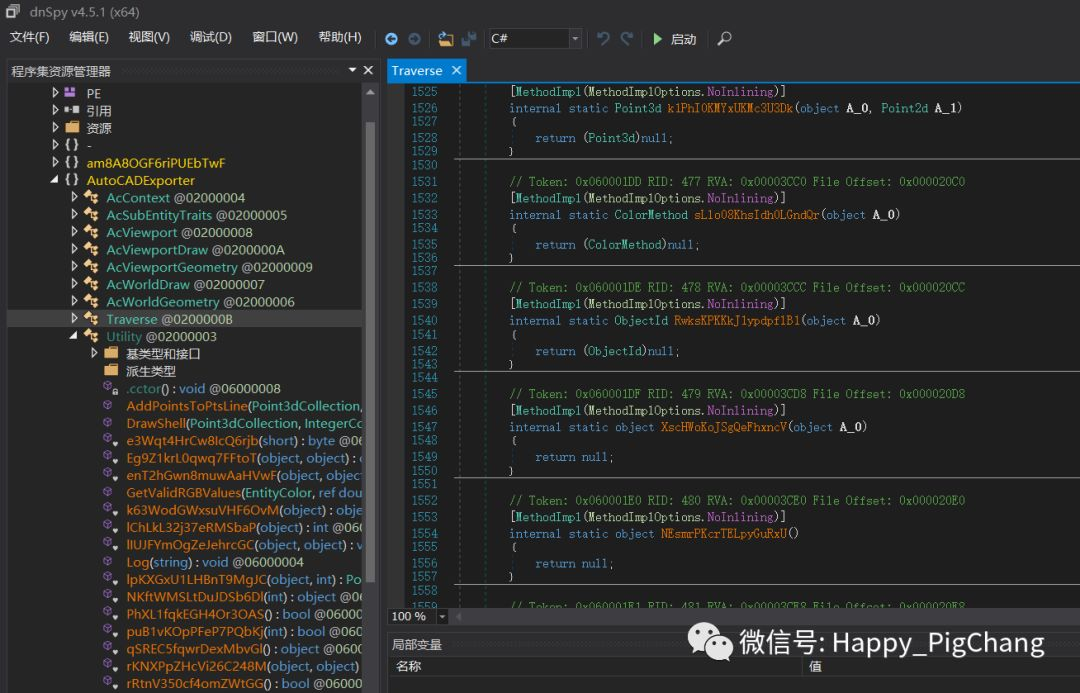Open search with the magnifier icon

tap(725, 39)
